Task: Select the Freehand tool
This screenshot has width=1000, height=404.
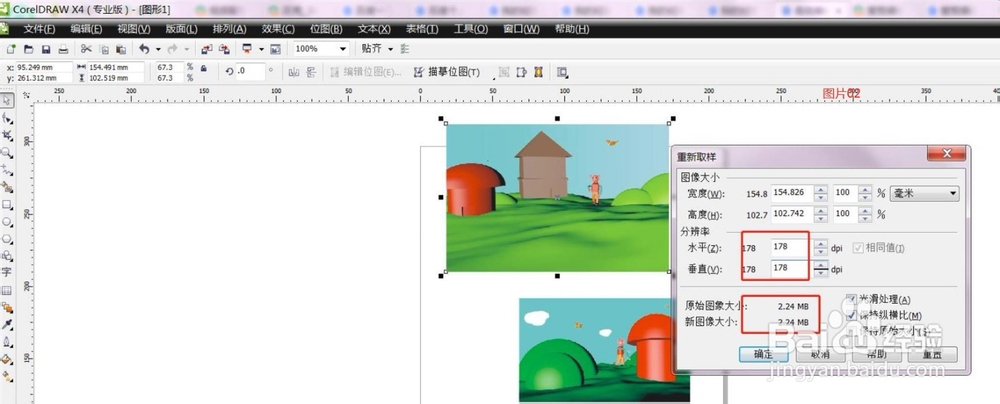Action: pyautogui.click(x=7, y=170)
